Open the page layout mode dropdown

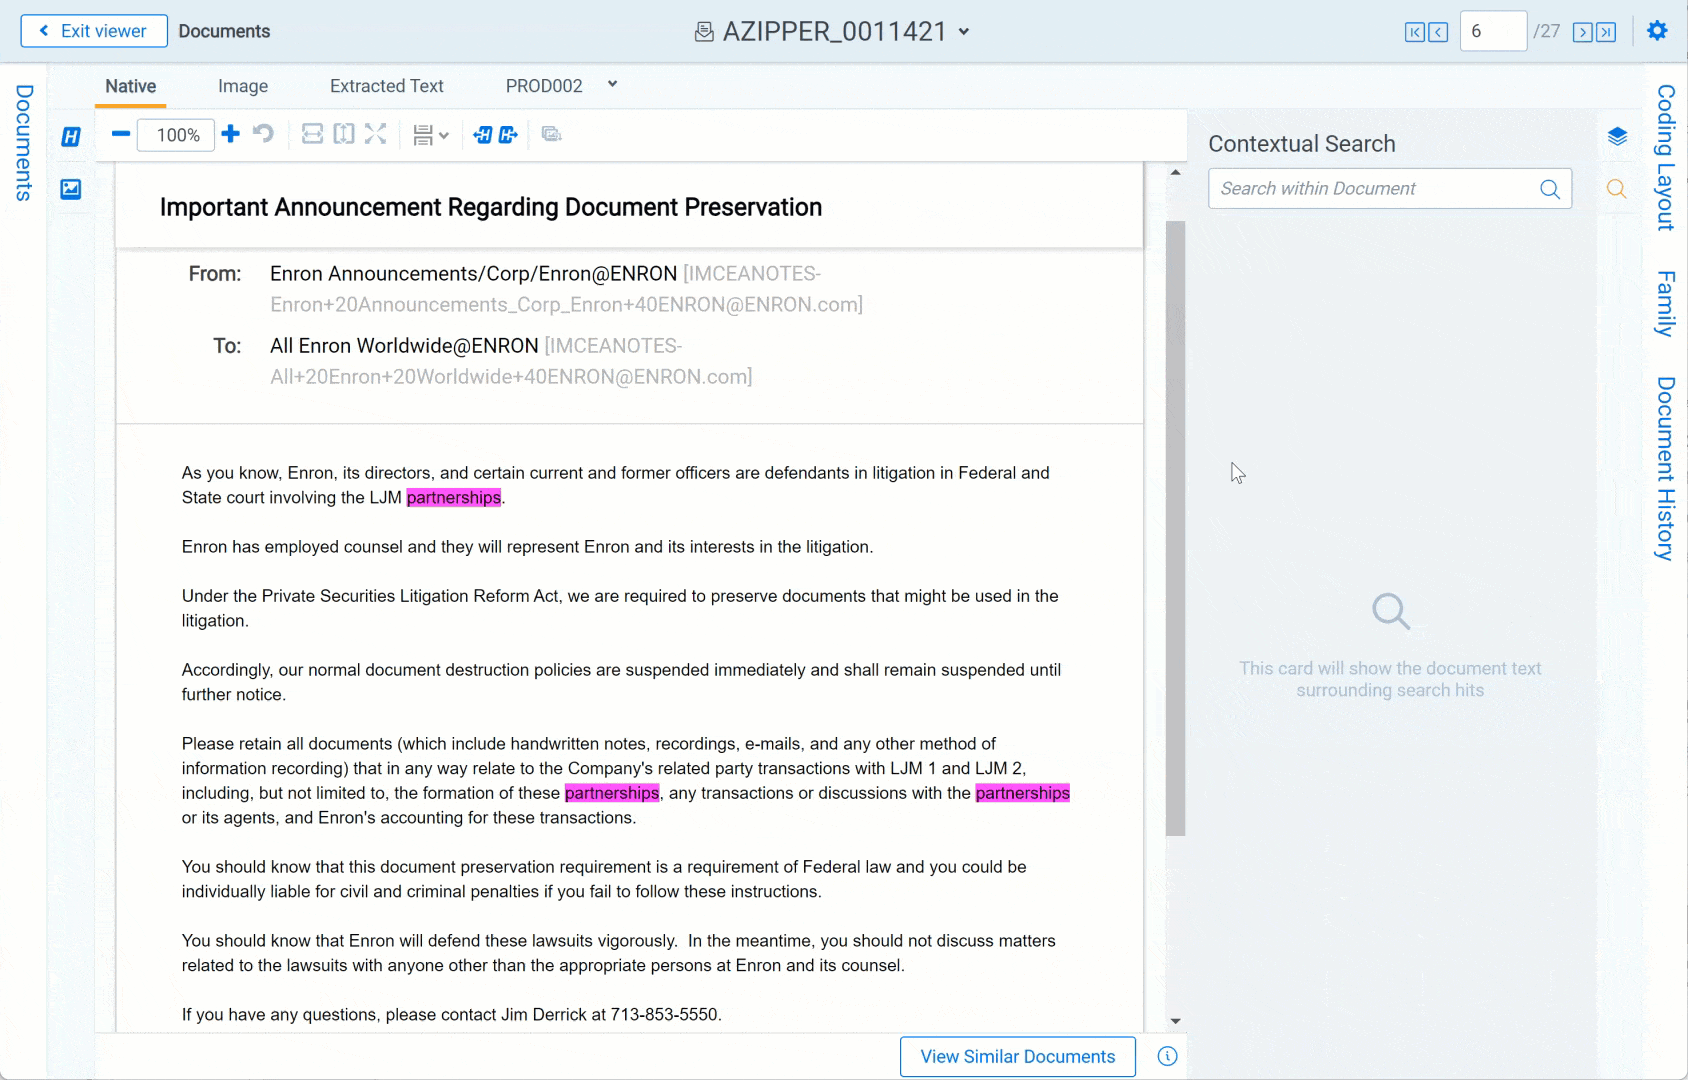coord(431,135)
